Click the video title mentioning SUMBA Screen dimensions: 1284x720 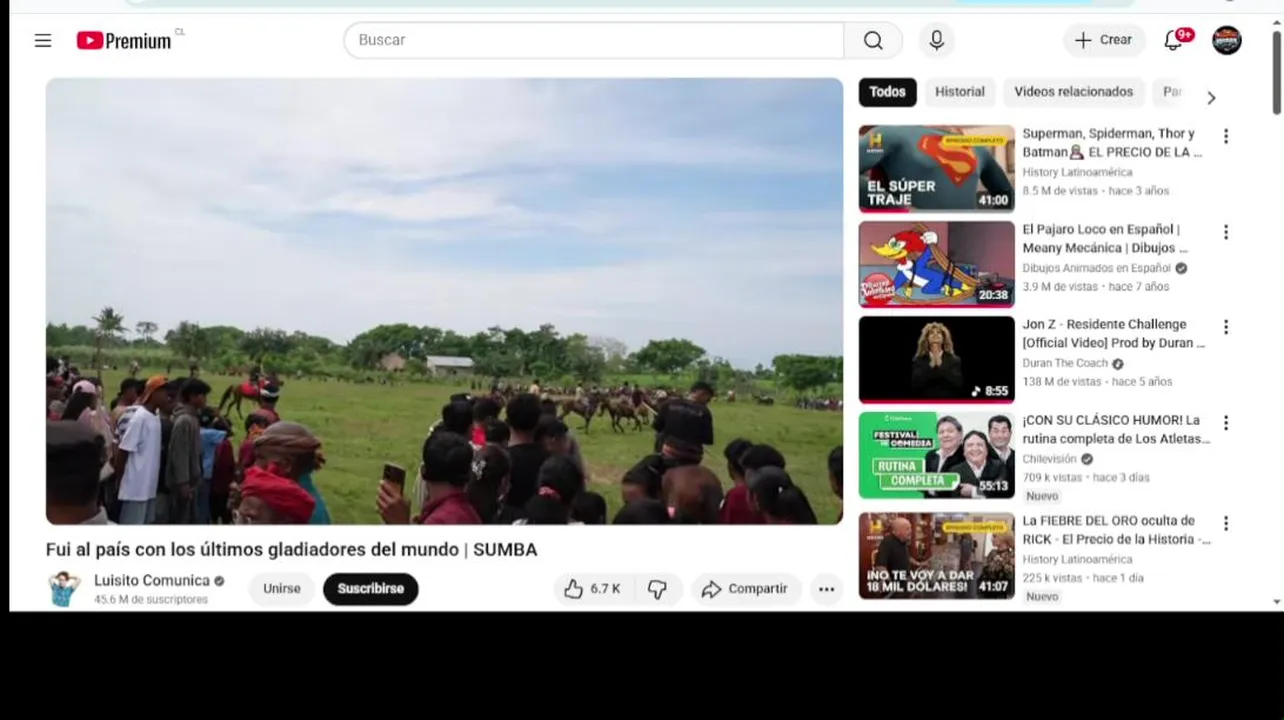click(291, 549)
